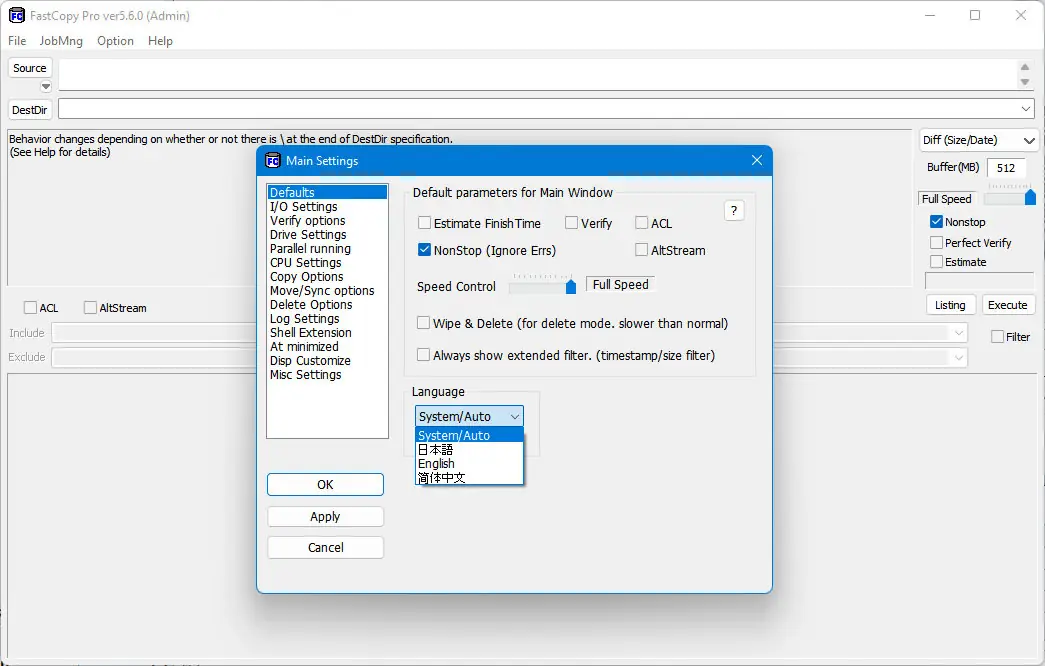
Task: Toggle Estimate checkbox in main window
Action: [x=936, y=261]
